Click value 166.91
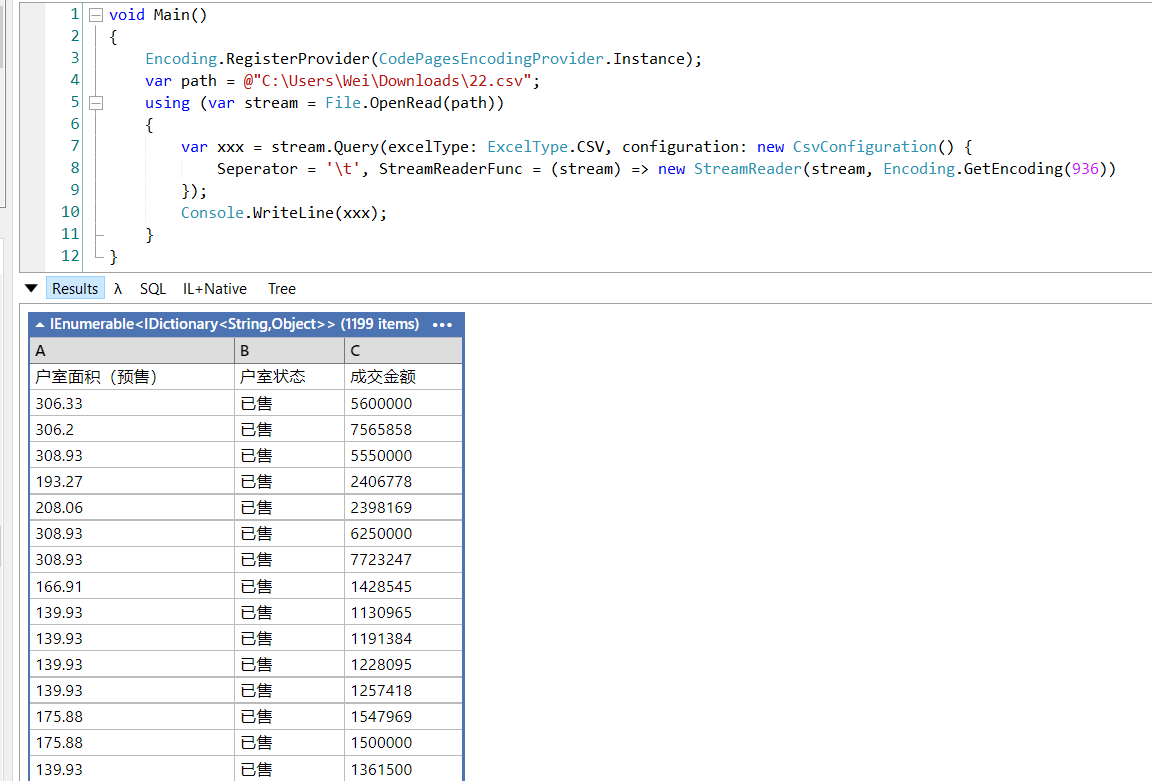The width and height of the screenshot is (1152, 781). (x=59, y=586)
